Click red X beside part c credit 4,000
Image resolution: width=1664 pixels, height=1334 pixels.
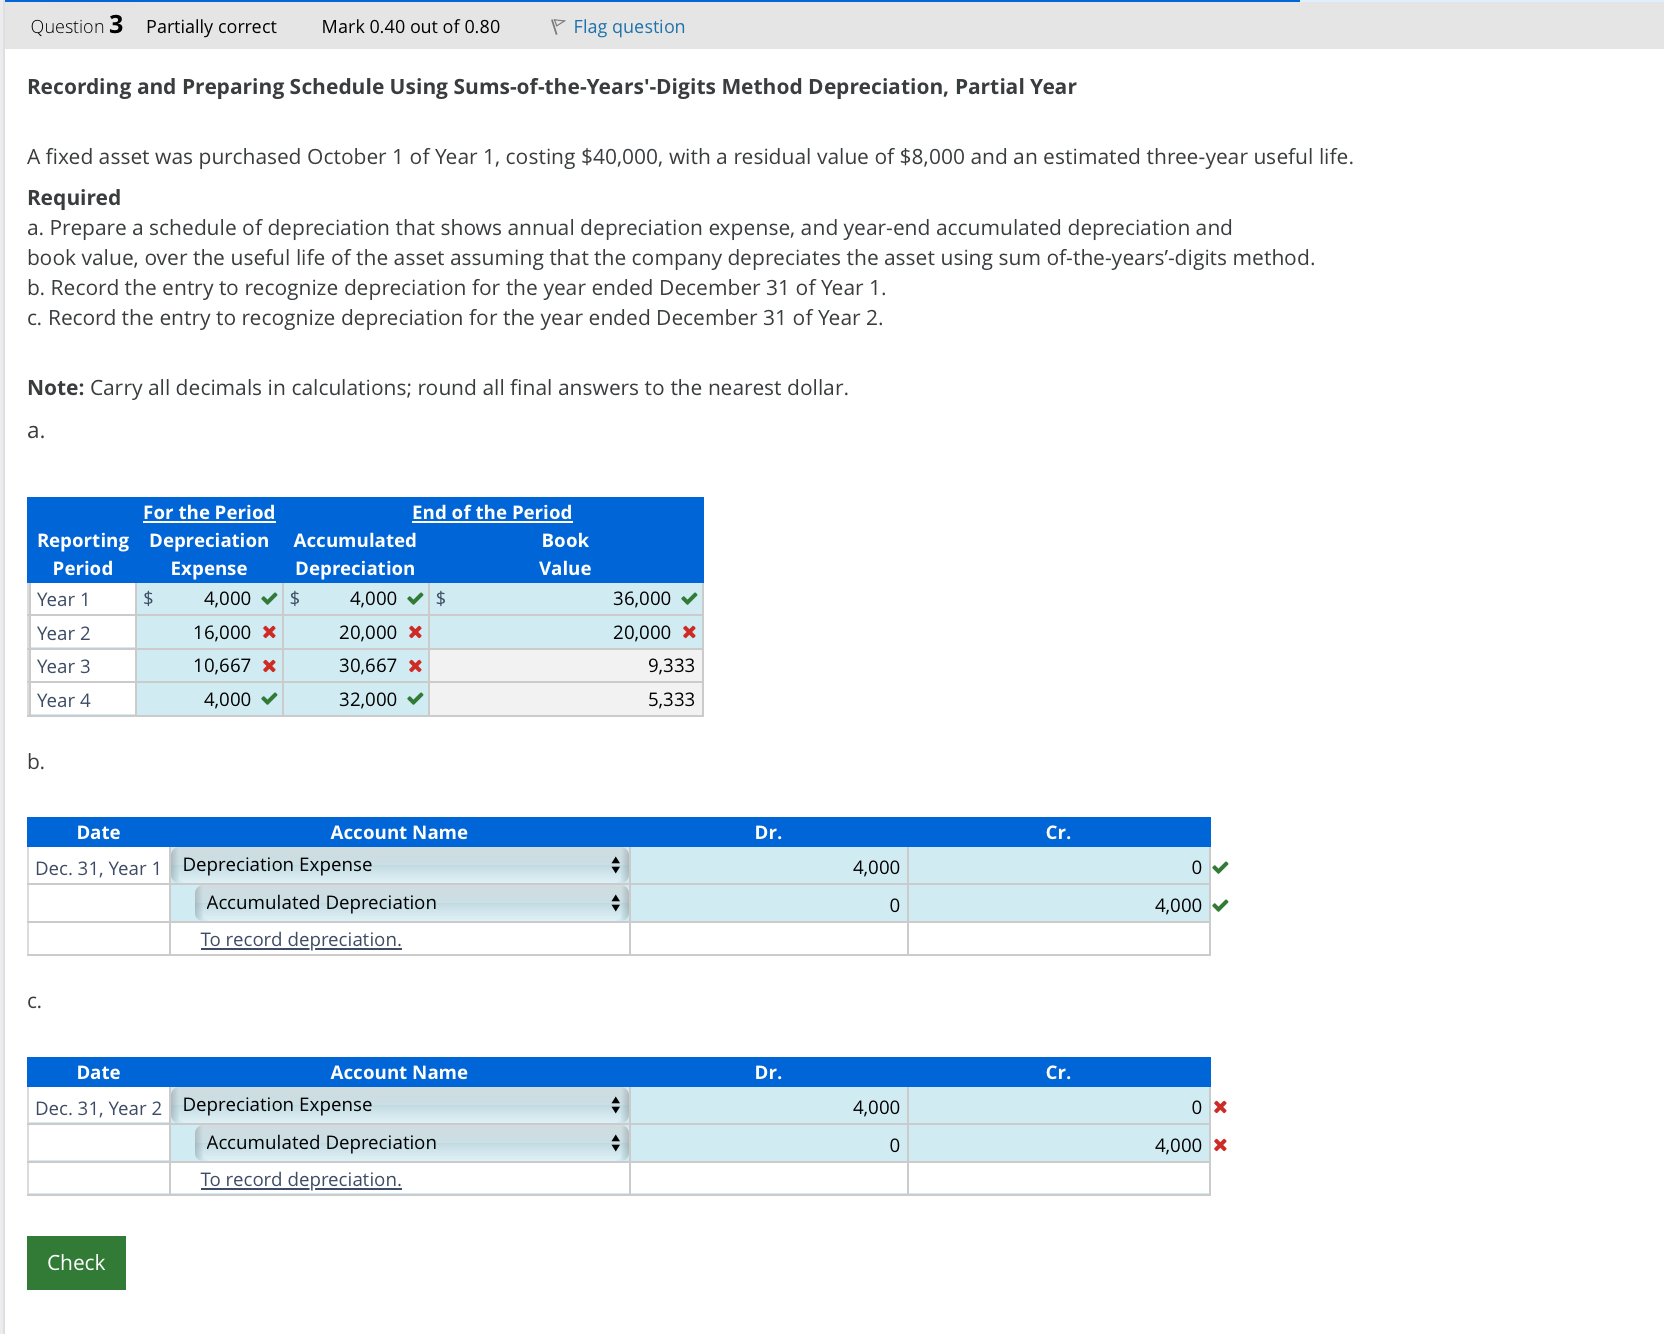pos(1220,1145)
